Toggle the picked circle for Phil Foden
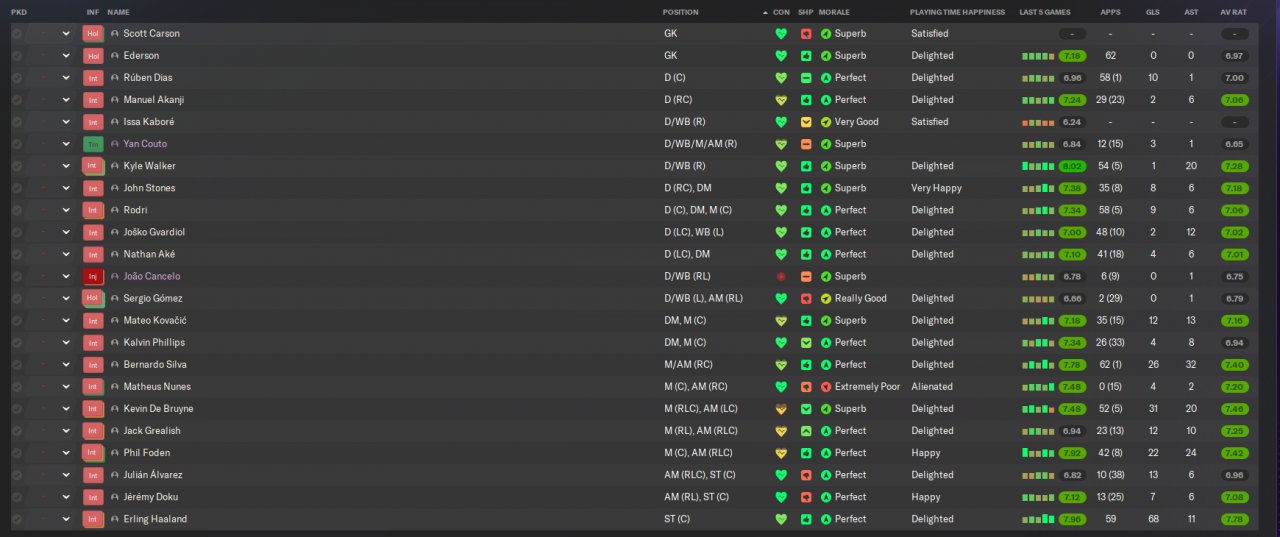 point(17,453)
